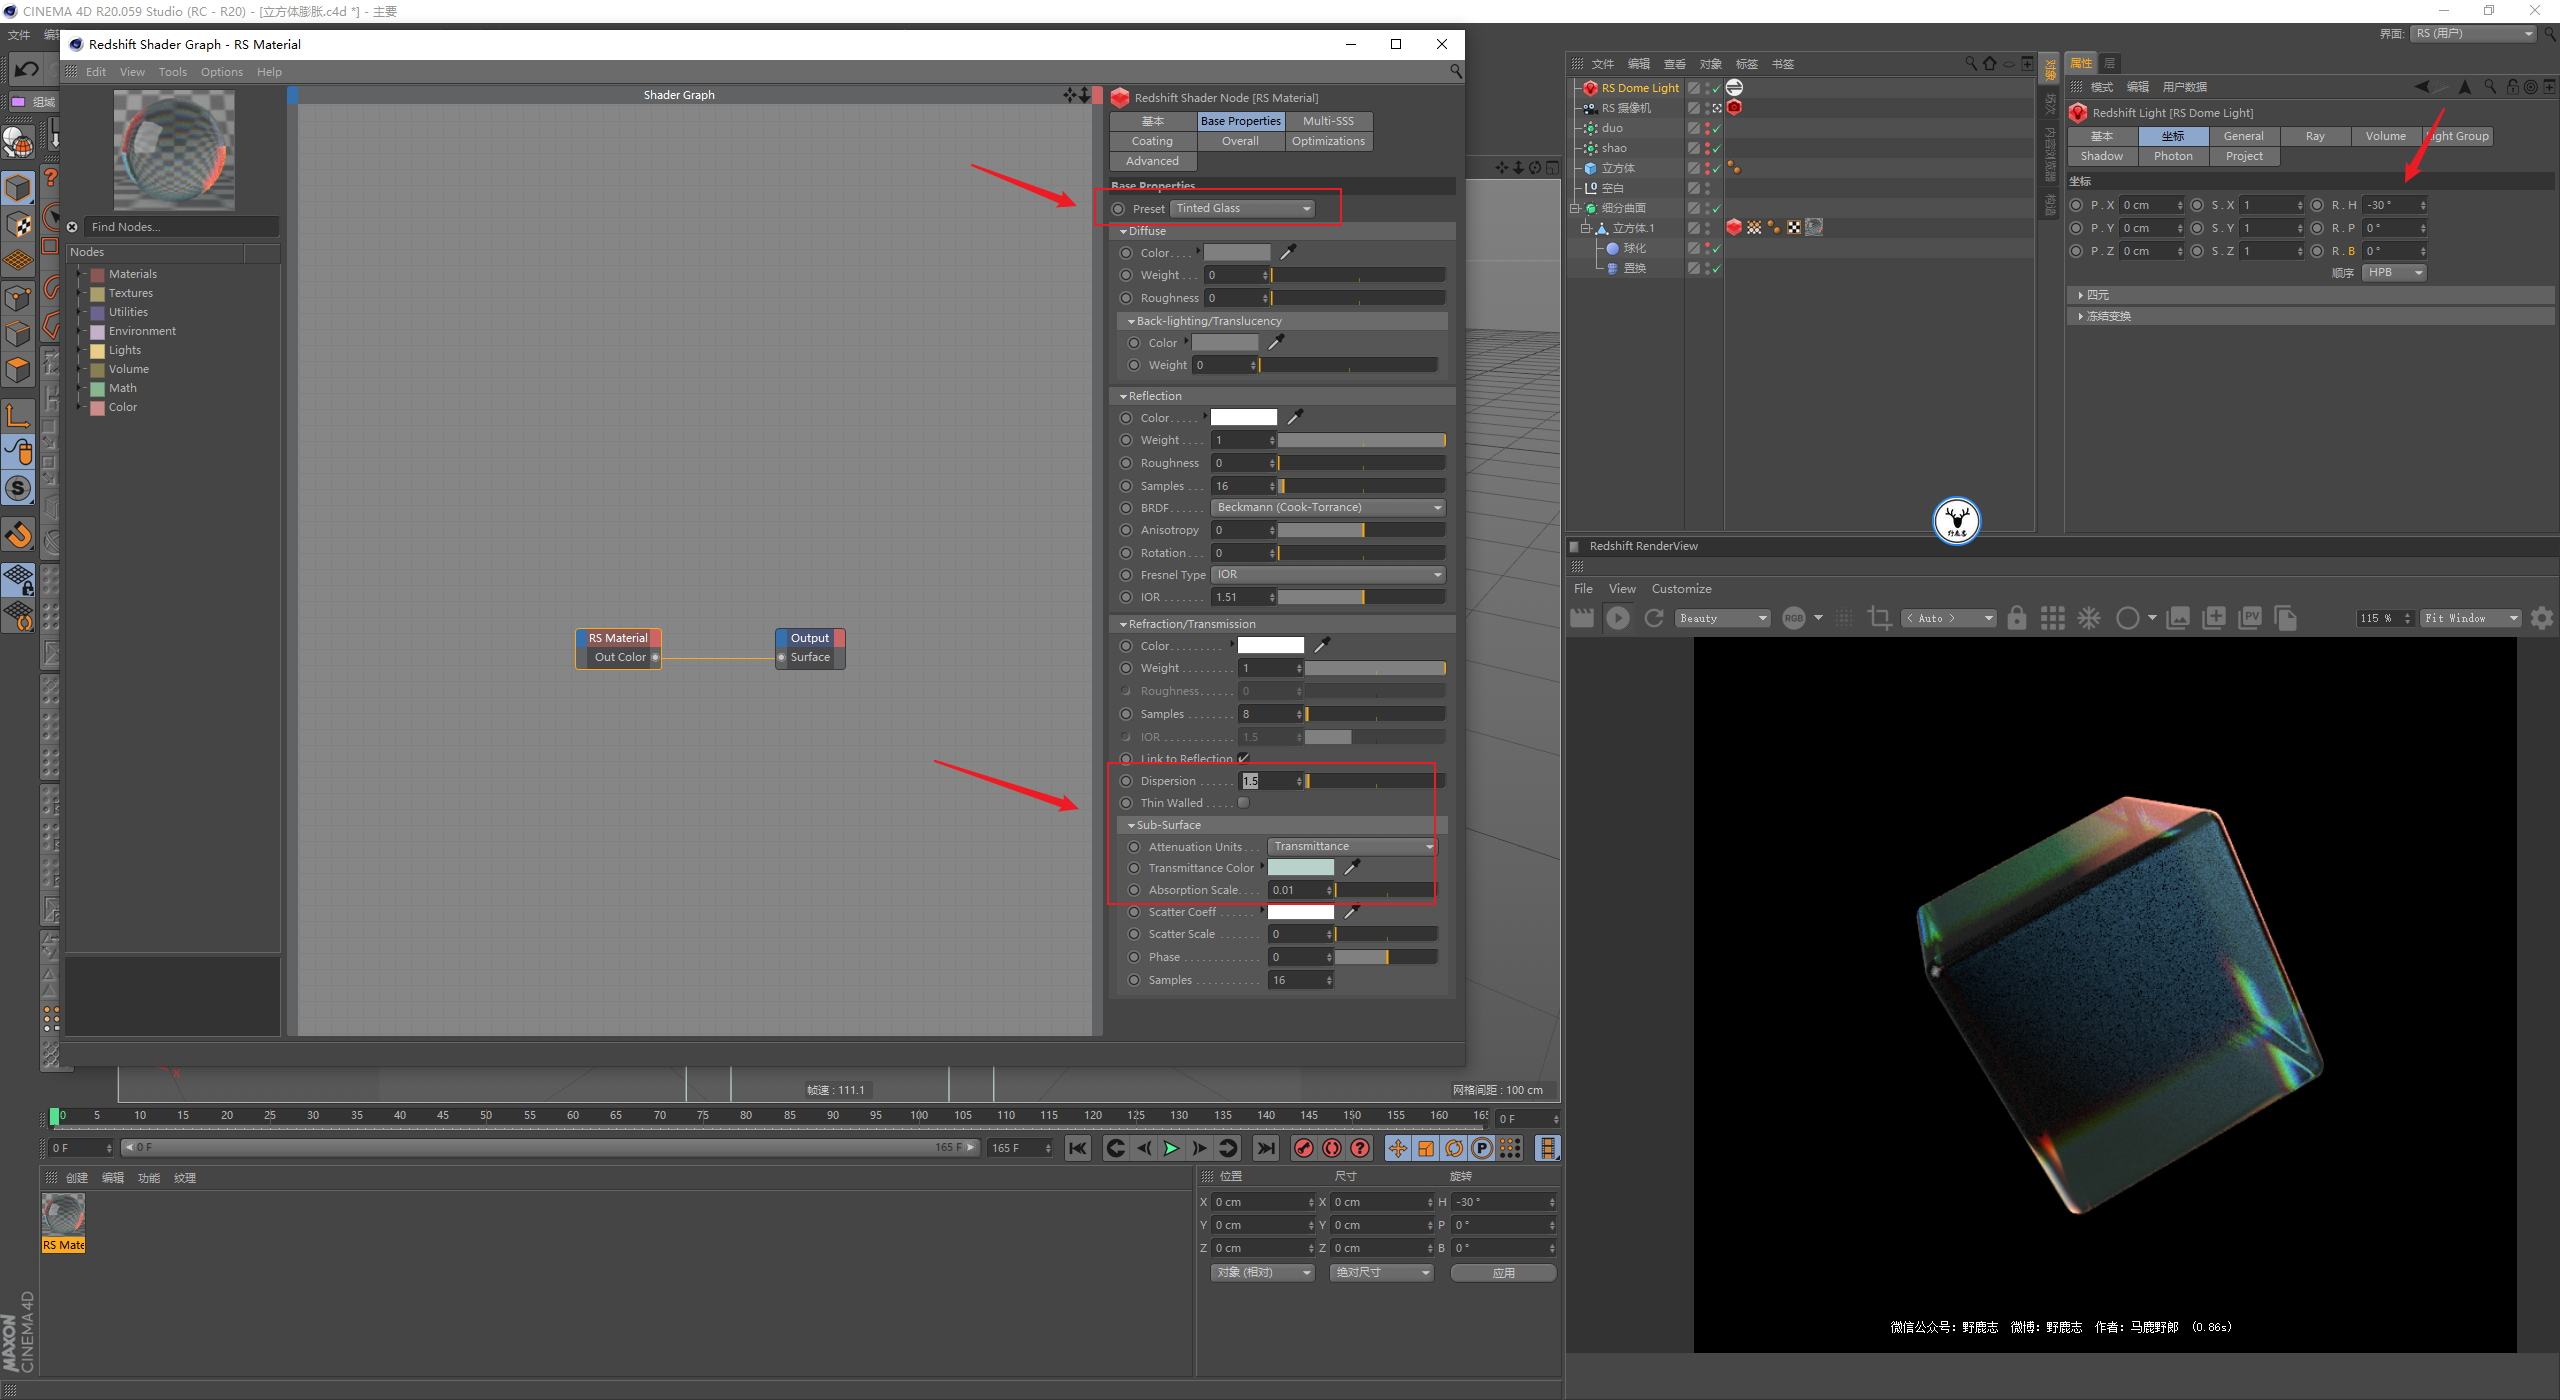Open Customize menu in RenderView

1681,589
